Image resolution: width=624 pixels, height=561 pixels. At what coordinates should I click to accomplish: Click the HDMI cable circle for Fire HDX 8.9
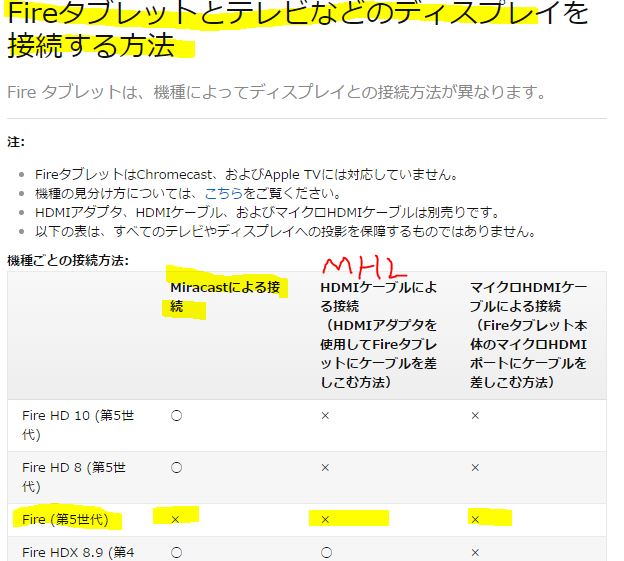(x=326, y=553)
